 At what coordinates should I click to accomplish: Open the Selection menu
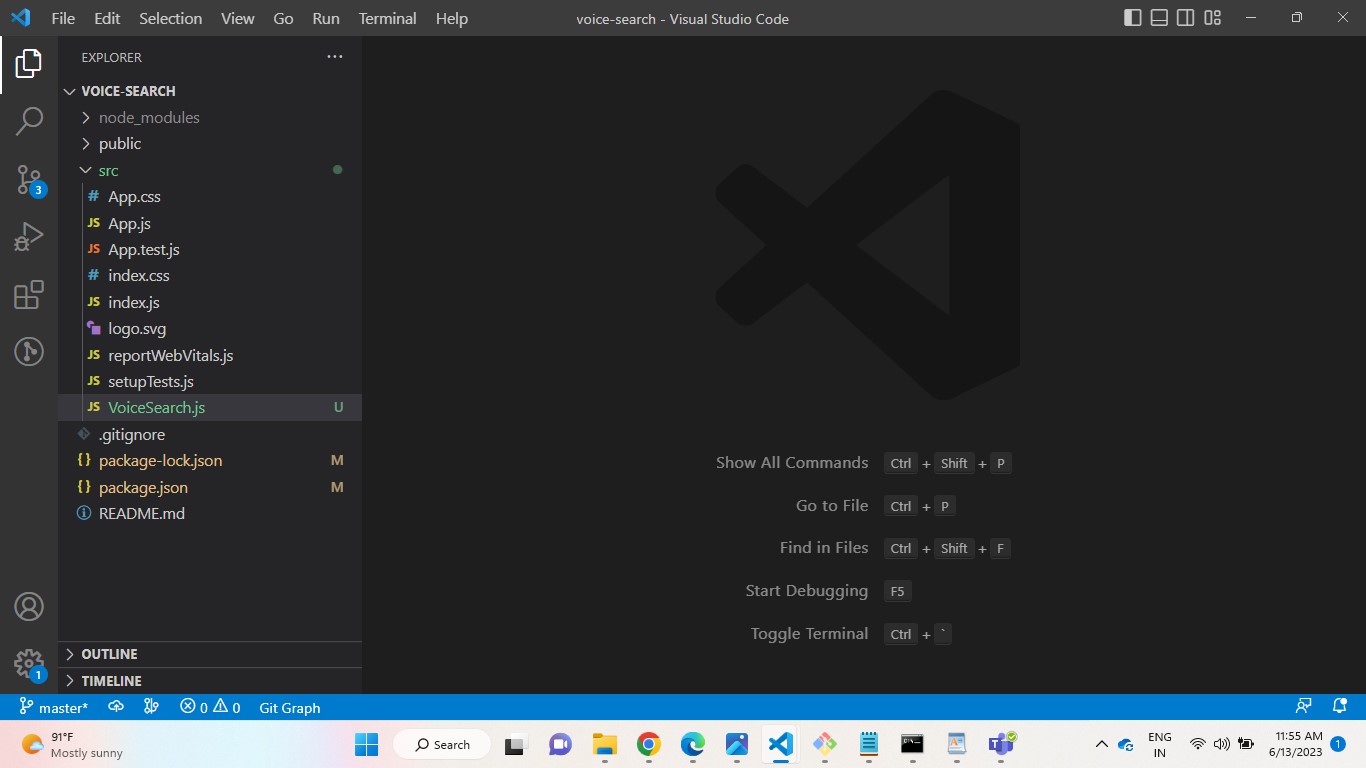(170, 18)
